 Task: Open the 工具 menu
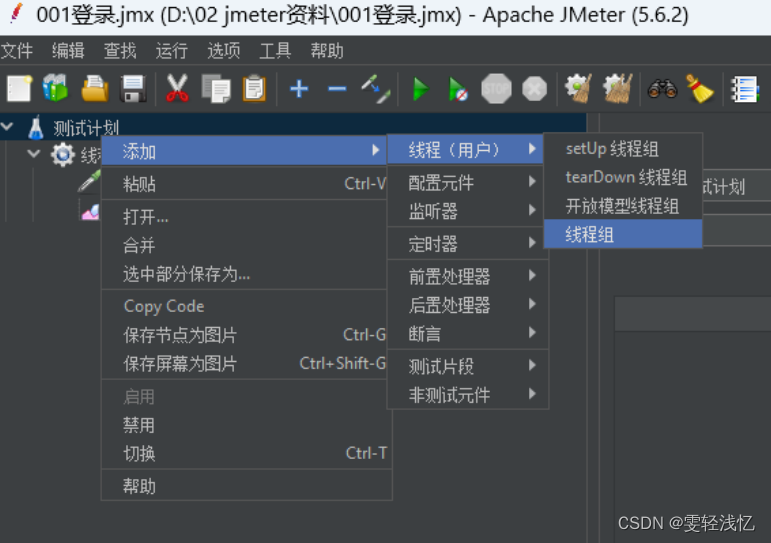tap(275, 51)
